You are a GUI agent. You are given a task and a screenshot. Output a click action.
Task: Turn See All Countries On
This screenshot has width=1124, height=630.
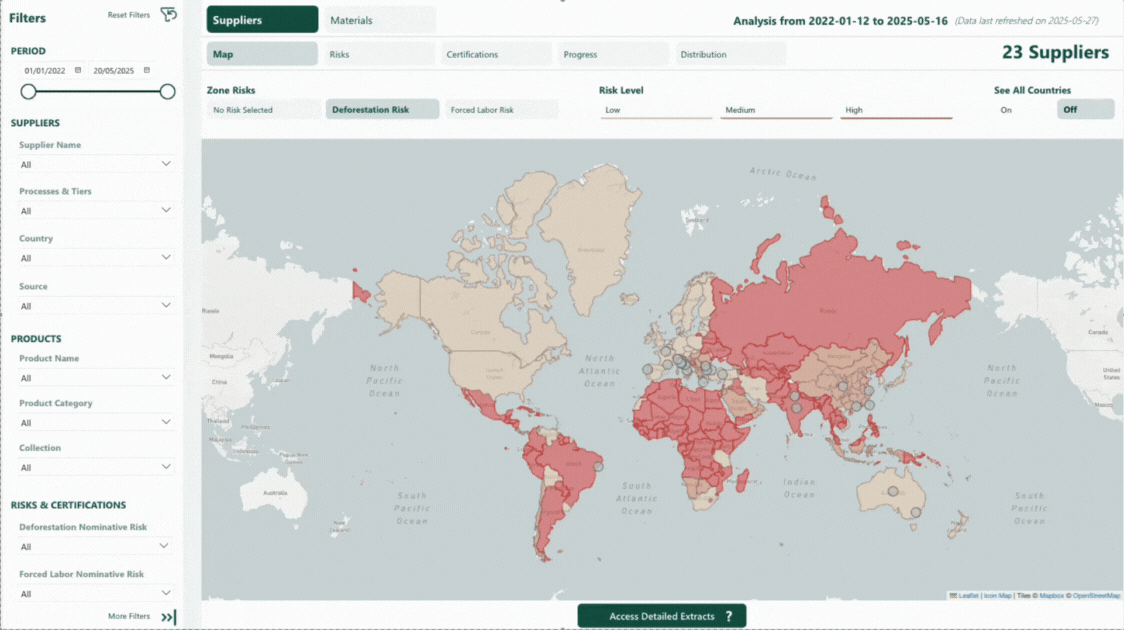(1006, 110)
